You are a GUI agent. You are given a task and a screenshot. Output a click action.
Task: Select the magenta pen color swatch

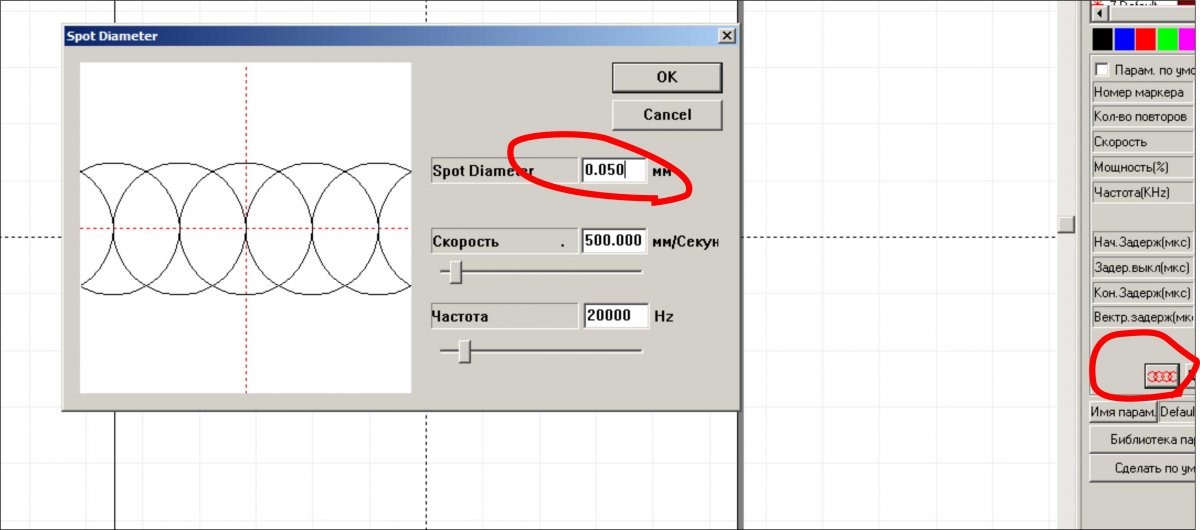[1187, 39]
